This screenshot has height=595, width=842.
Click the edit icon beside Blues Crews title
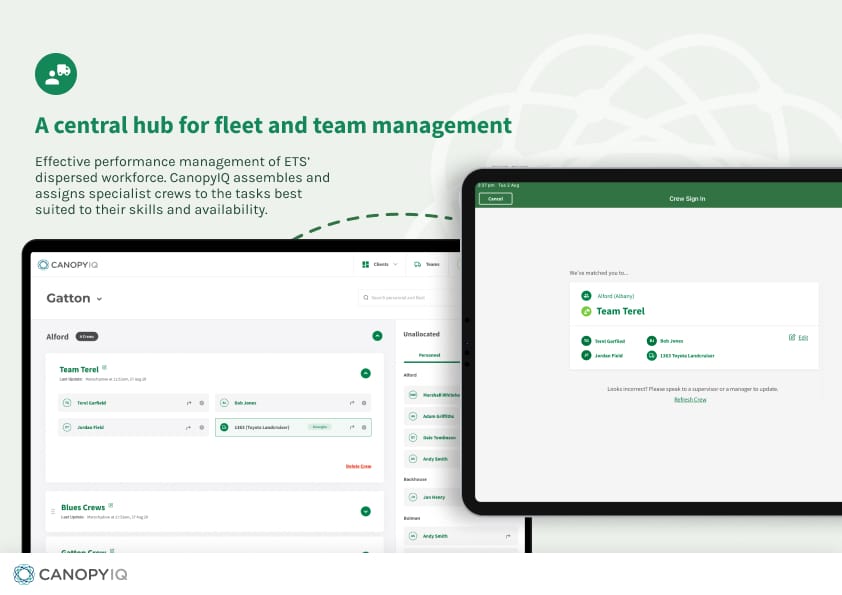click(111, 505)
